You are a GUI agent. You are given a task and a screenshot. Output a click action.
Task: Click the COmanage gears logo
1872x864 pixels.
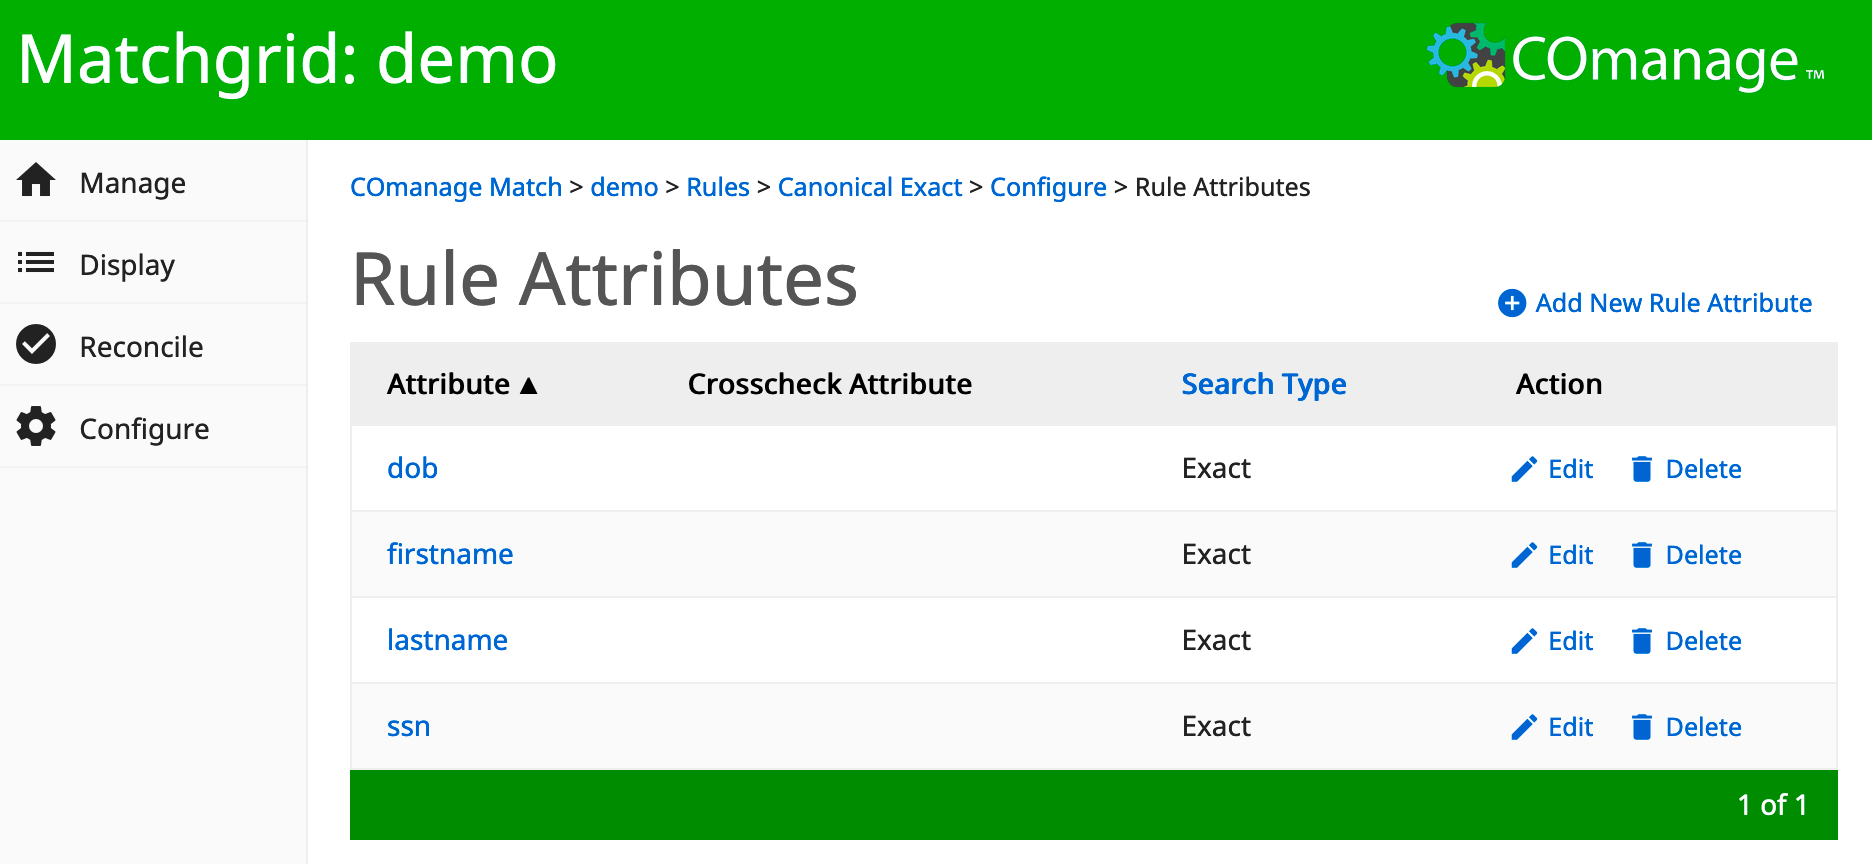(x=1466, y=55)
